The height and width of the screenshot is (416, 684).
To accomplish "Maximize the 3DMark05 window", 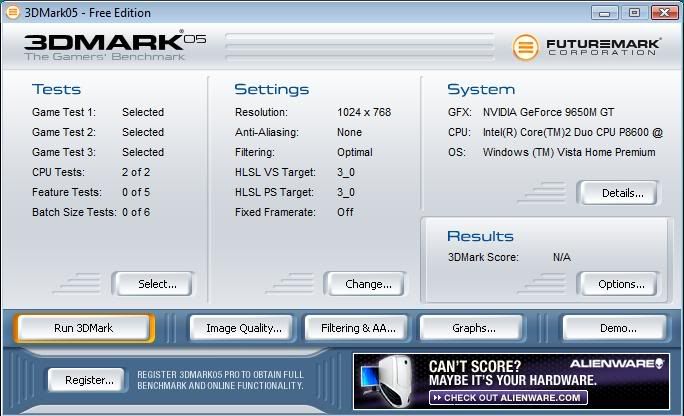I will point(634,13).
